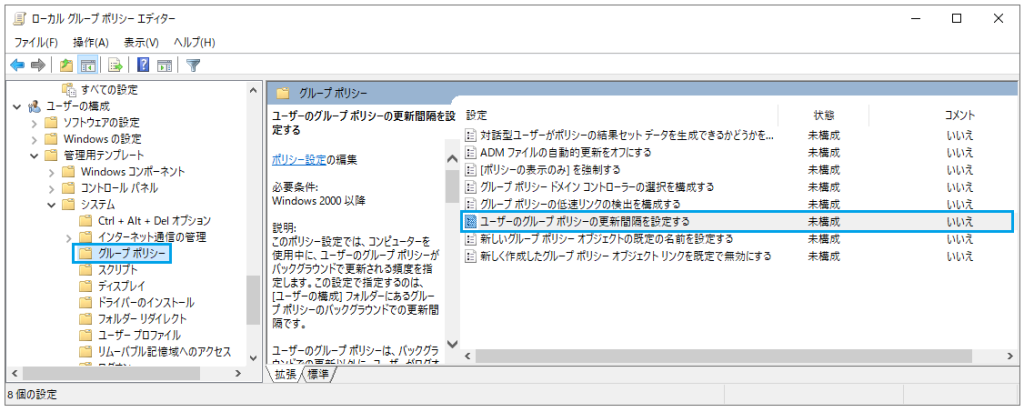Open the 表示(V) menu
Viewport: 1024px width, 412px height.
(142, 42)
